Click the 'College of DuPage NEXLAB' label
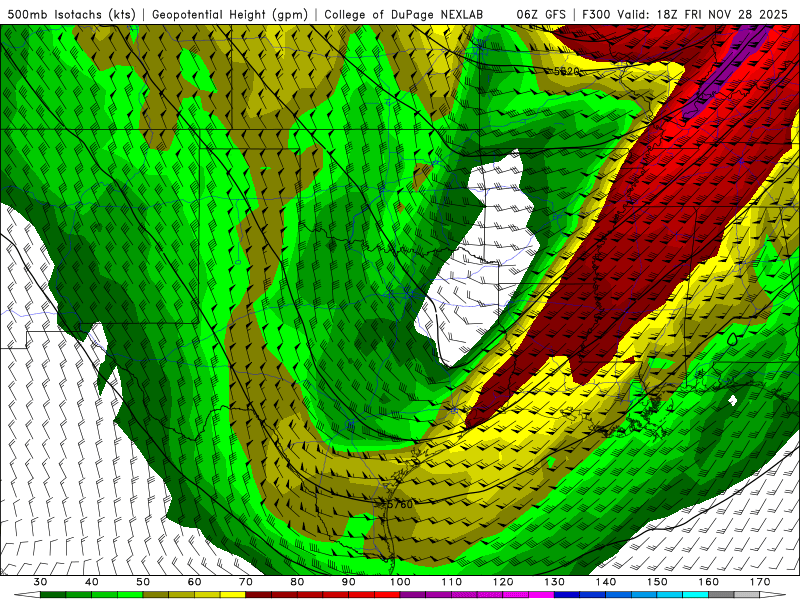 click(404, 14)
